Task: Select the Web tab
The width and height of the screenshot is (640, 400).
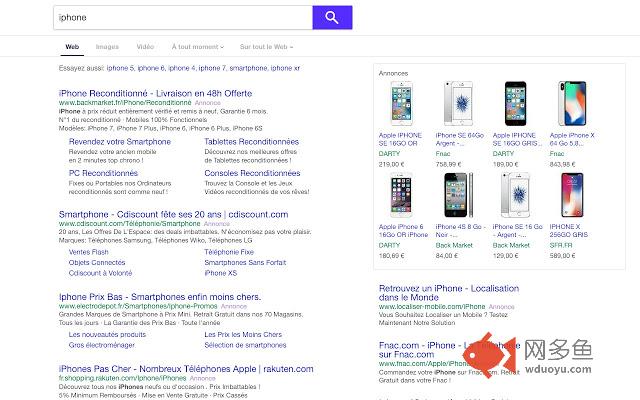Action: click(72, 47)
